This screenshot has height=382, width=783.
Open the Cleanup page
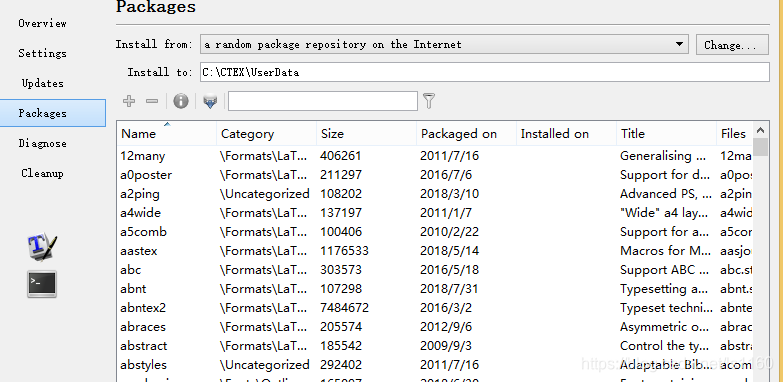[x=42, y=173]
